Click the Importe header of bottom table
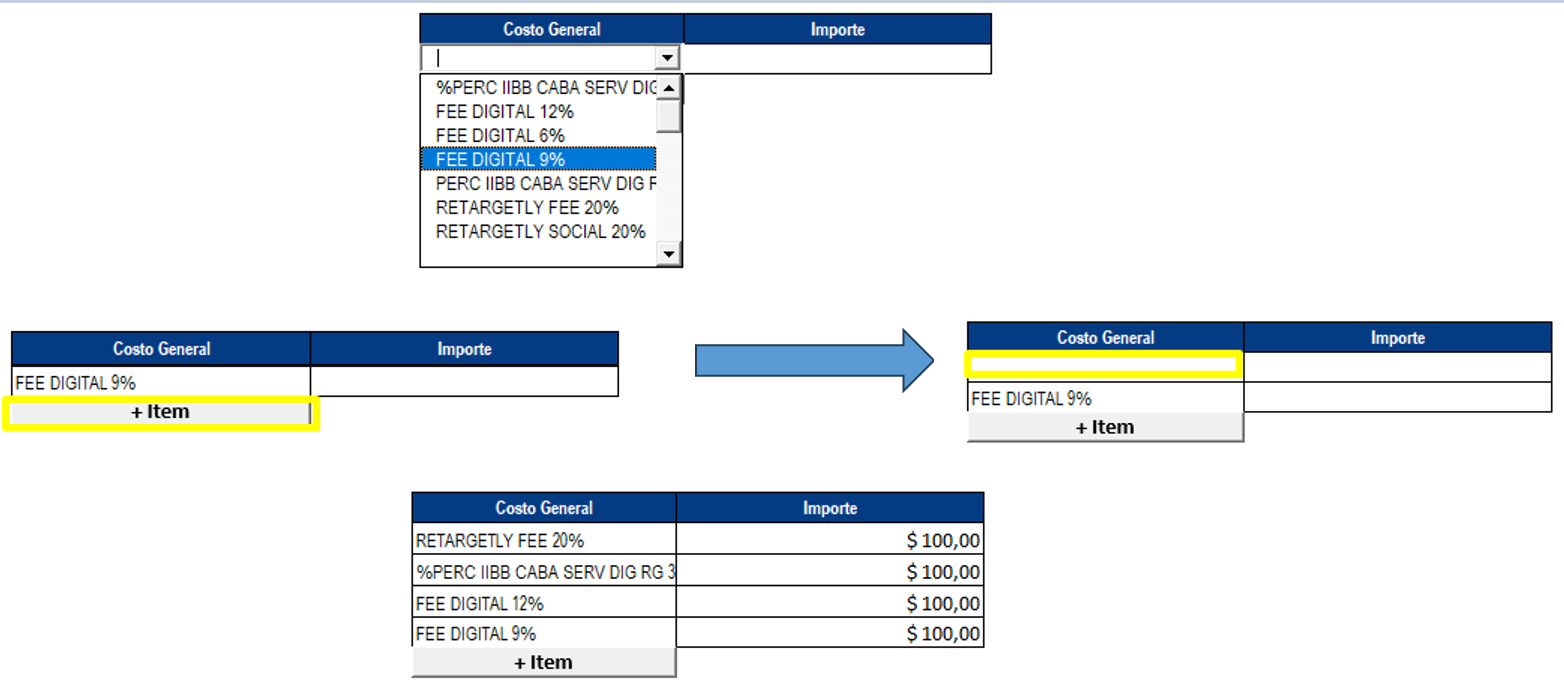 point(830,508)
